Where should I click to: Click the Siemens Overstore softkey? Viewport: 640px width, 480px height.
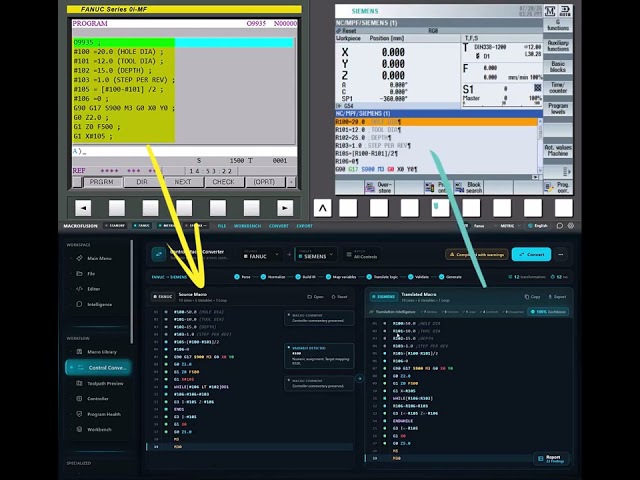click(380, 187)
